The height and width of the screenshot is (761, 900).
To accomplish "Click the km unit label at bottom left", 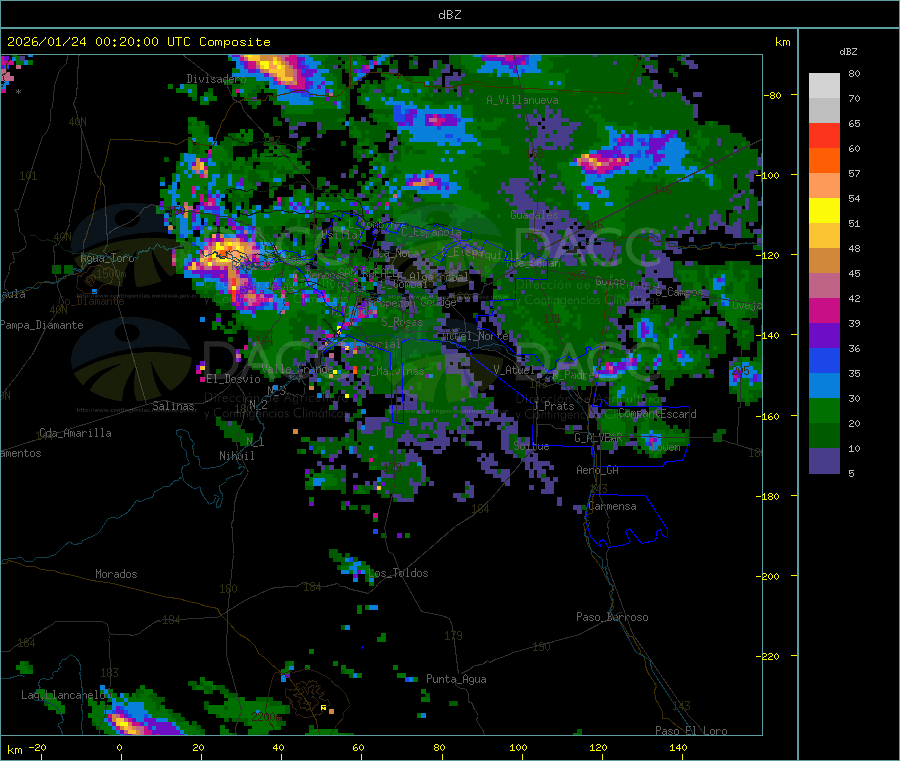I will tap(14, 750).
